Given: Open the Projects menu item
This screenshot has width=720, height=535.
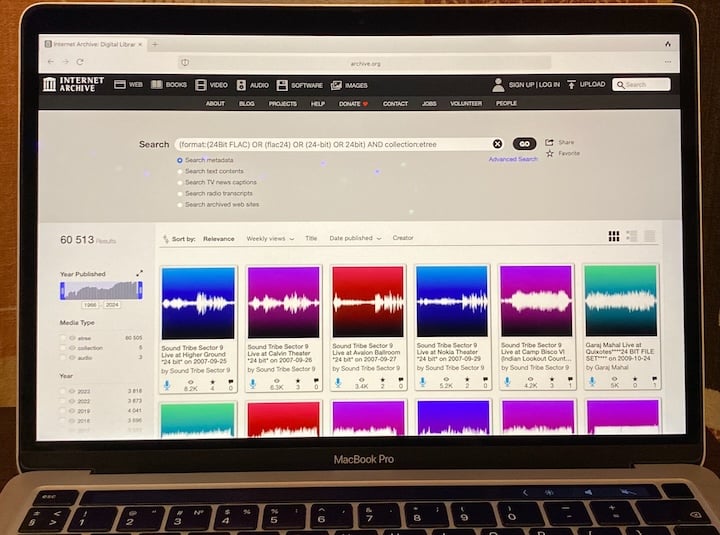Looking at the screenshot, I should (283, 104).
